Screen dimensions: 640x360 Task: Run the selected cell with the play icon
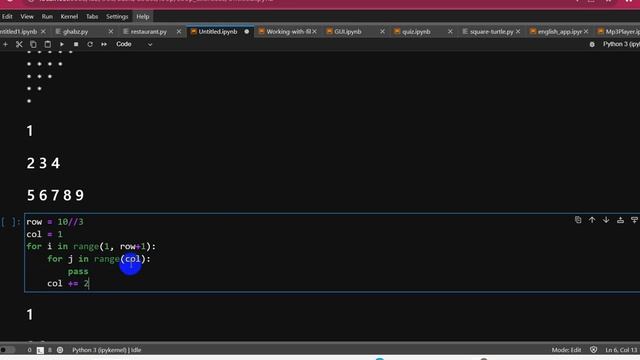click(x=62, y=44)
